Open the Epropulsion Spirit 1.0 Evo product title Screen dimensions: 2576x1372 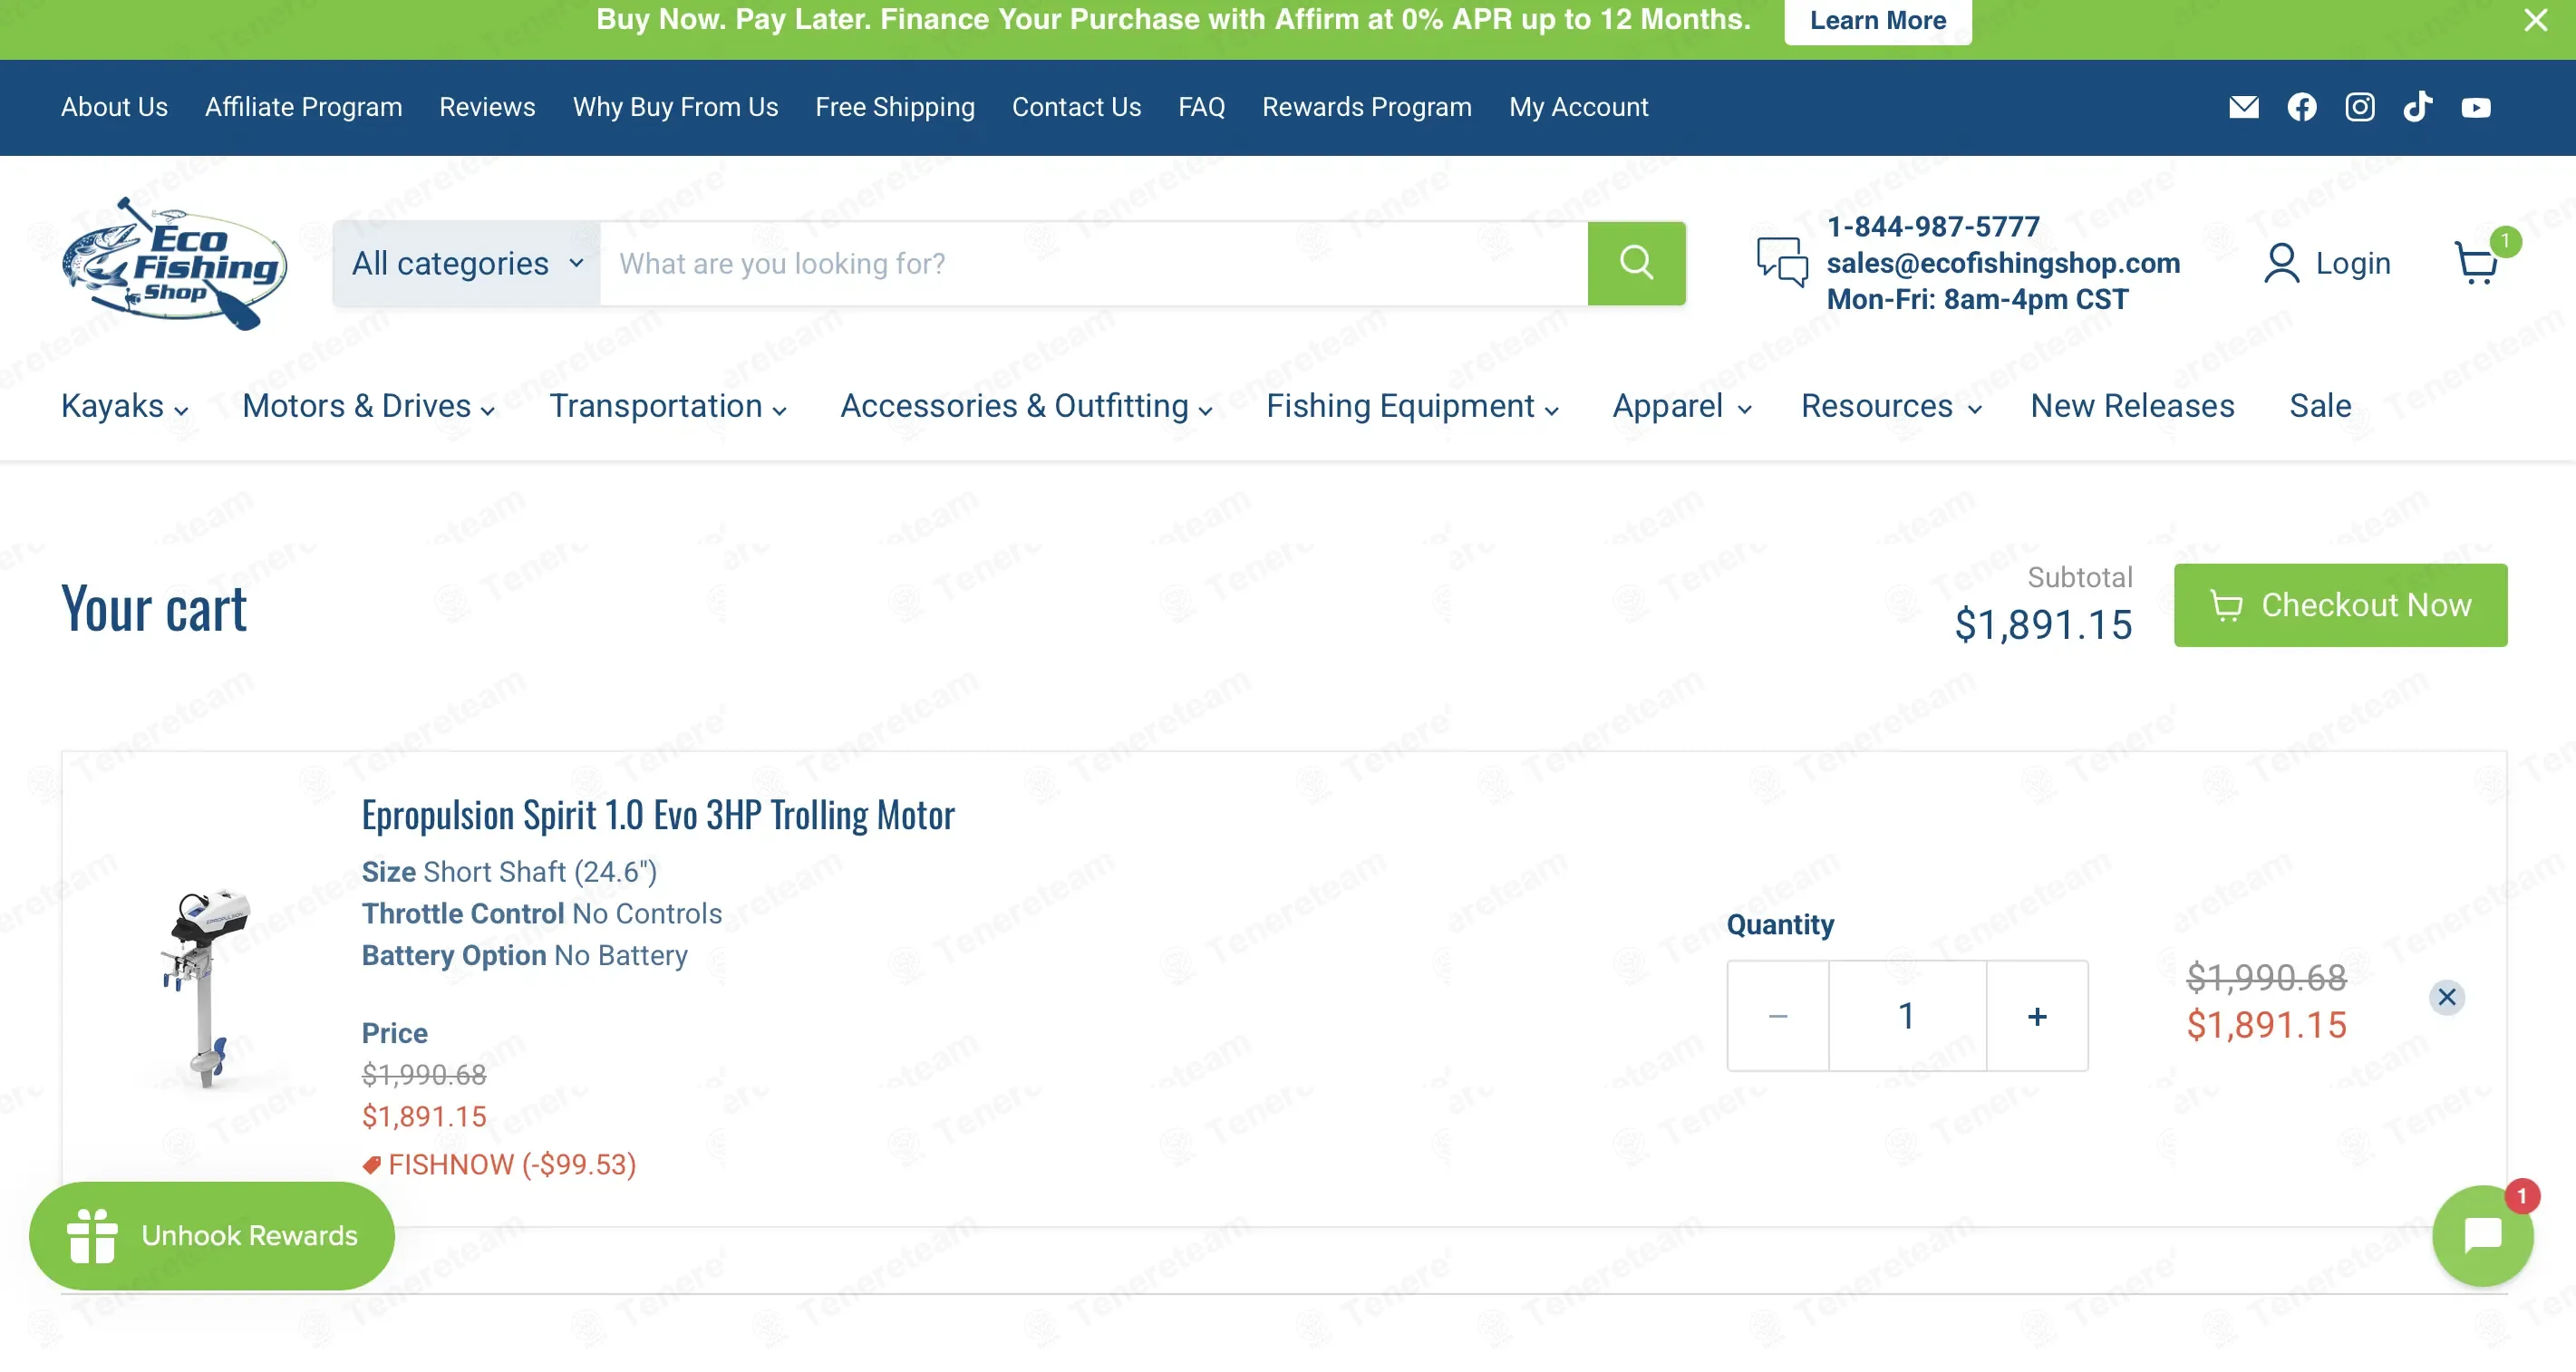[658, 815]
